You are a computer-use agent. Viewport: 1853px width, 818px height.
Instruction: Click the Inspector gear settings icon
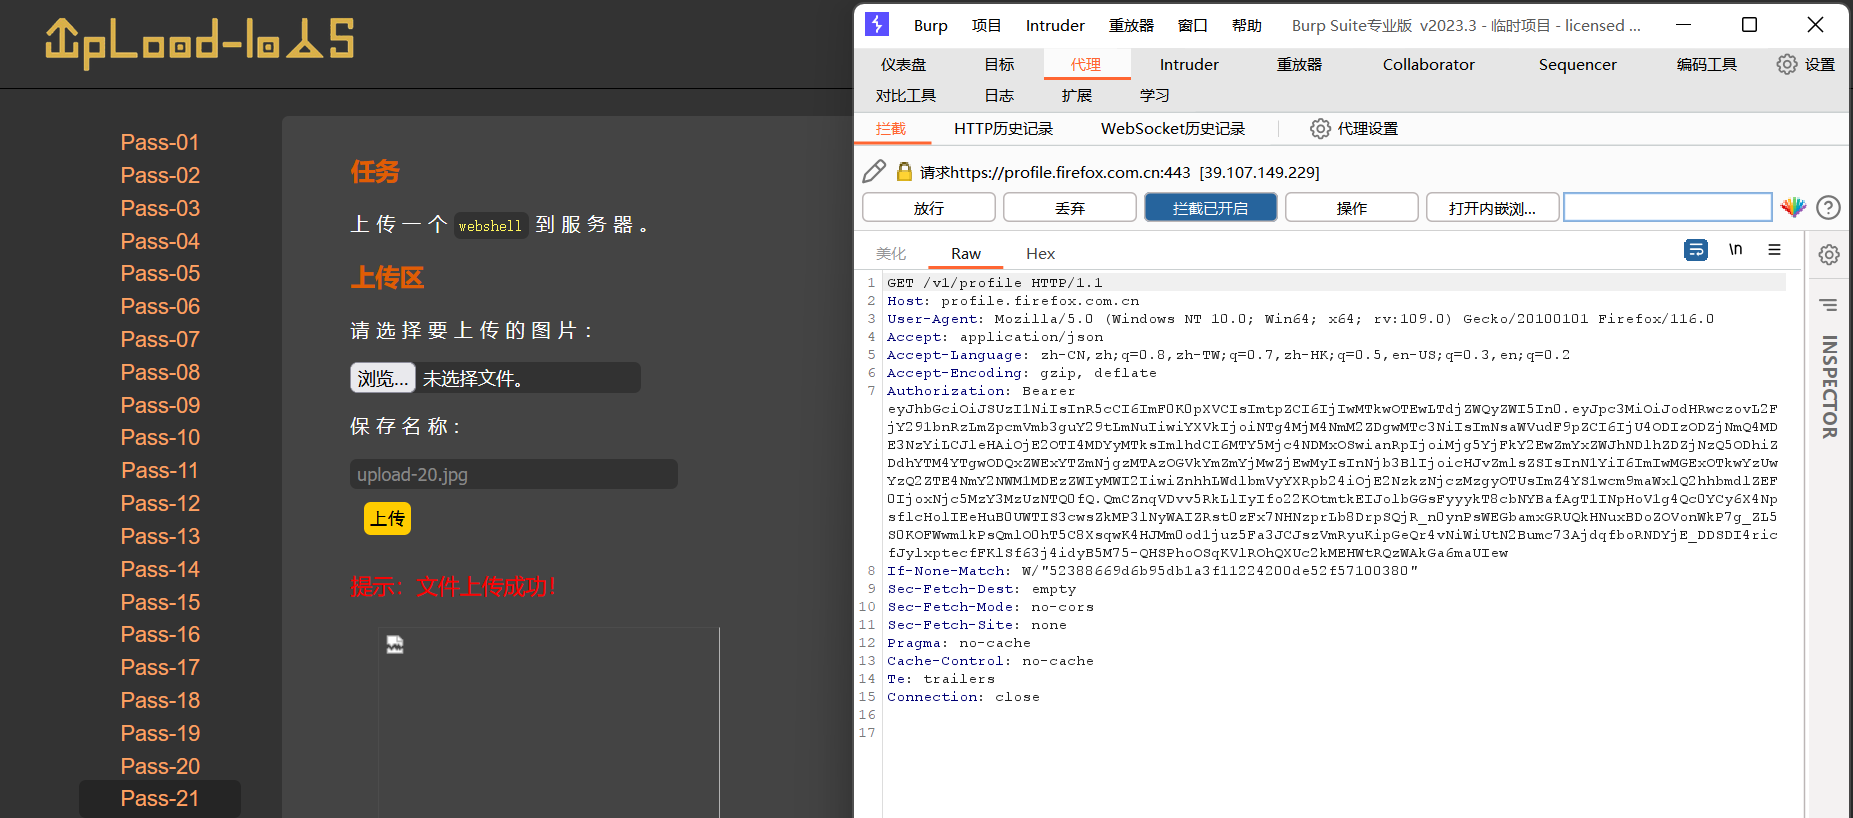[1829, 255]
